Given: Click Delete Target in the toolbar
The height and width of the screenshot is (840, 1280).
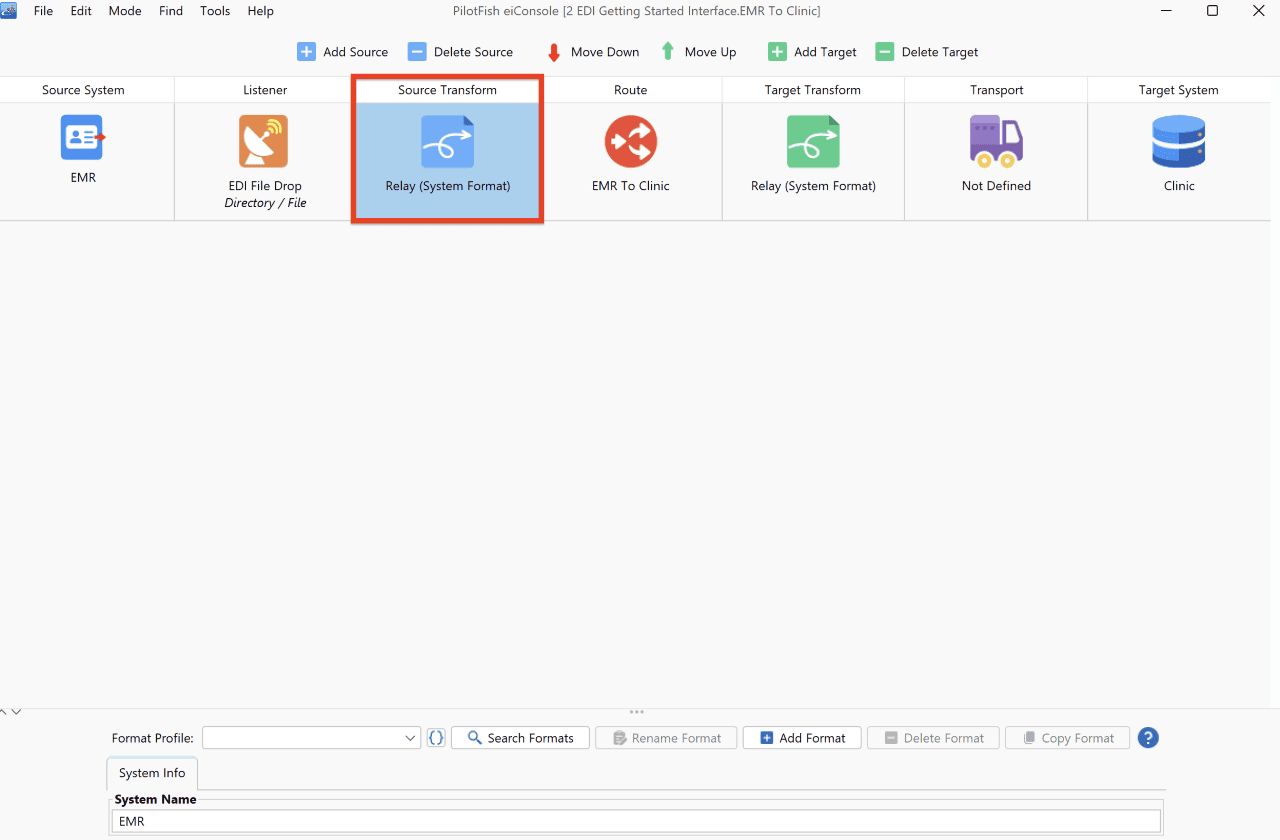Looking at the screenshot, I should point(927,52).
